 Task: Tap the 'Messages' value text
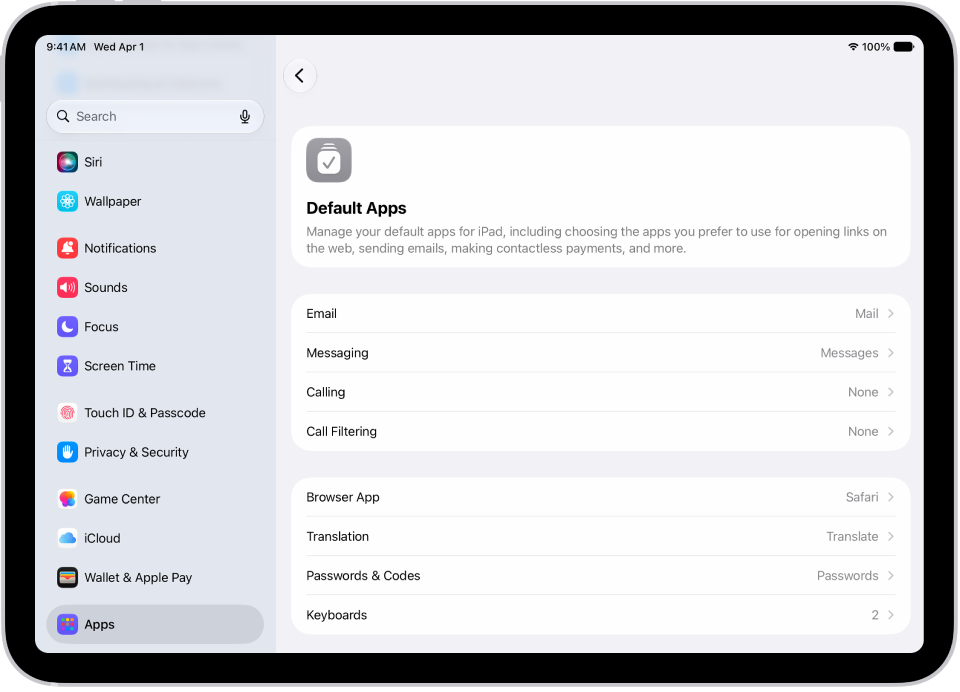pos(849,353)
